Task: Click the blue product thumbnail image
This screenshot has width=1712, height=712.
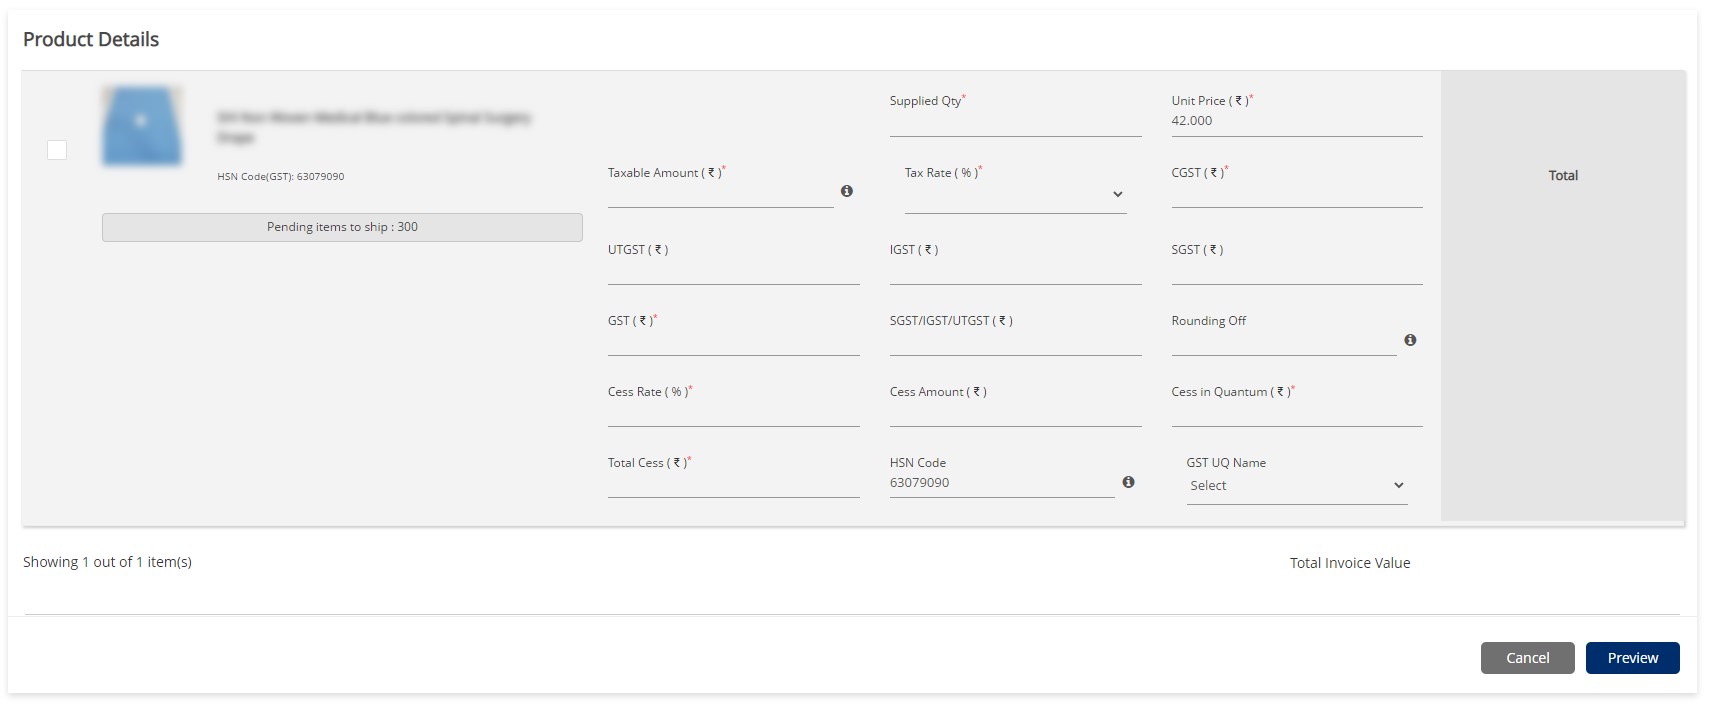Action: click(142, 126)
